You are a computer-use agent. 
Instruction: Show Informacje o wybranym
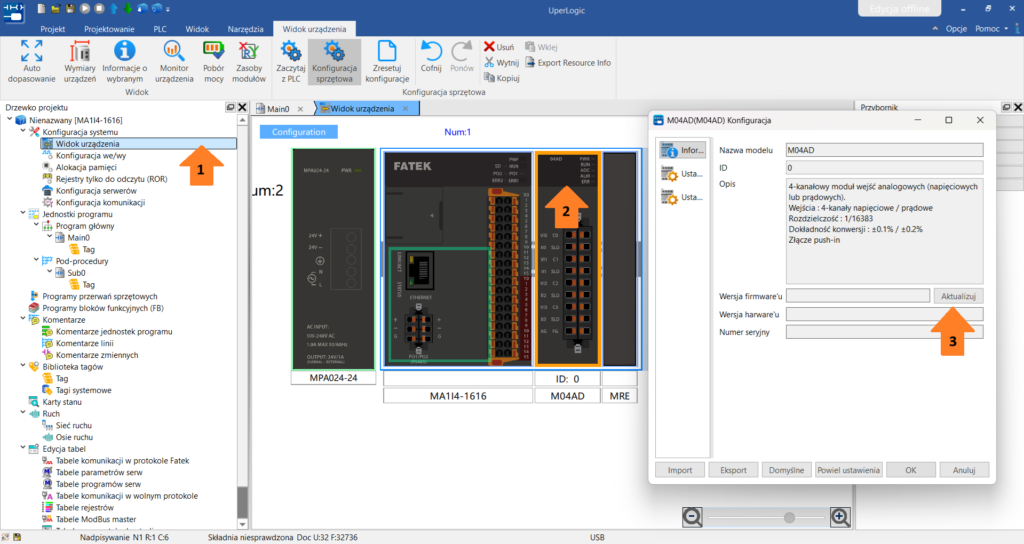tap(124, 61)
